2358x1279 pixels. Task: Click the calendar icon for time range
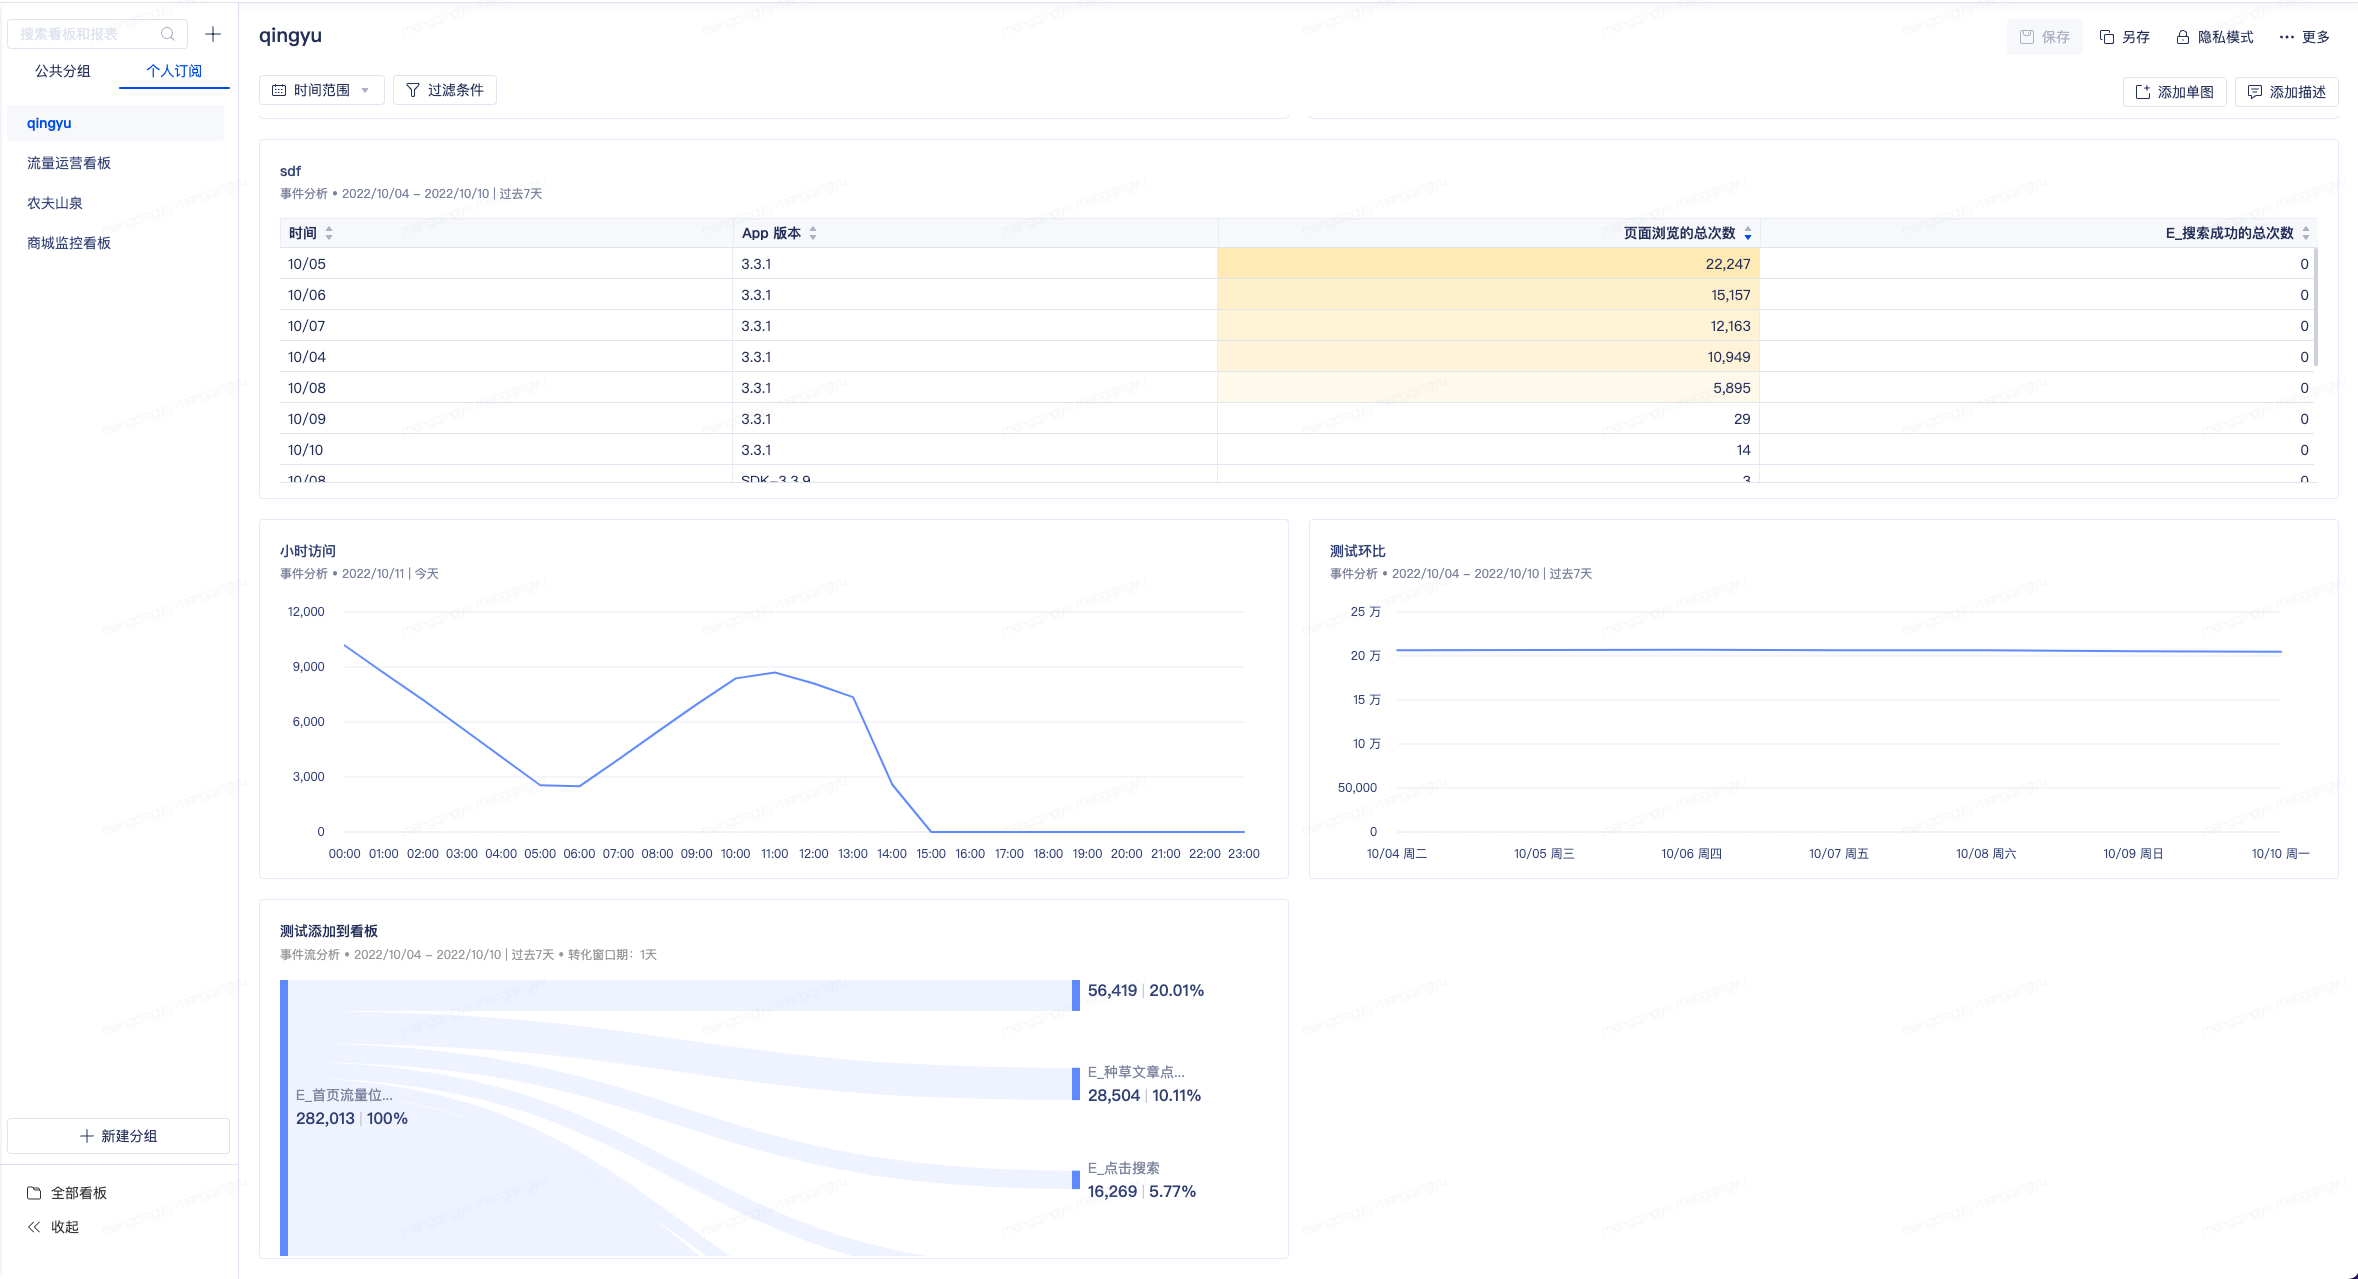click(279, 90)
